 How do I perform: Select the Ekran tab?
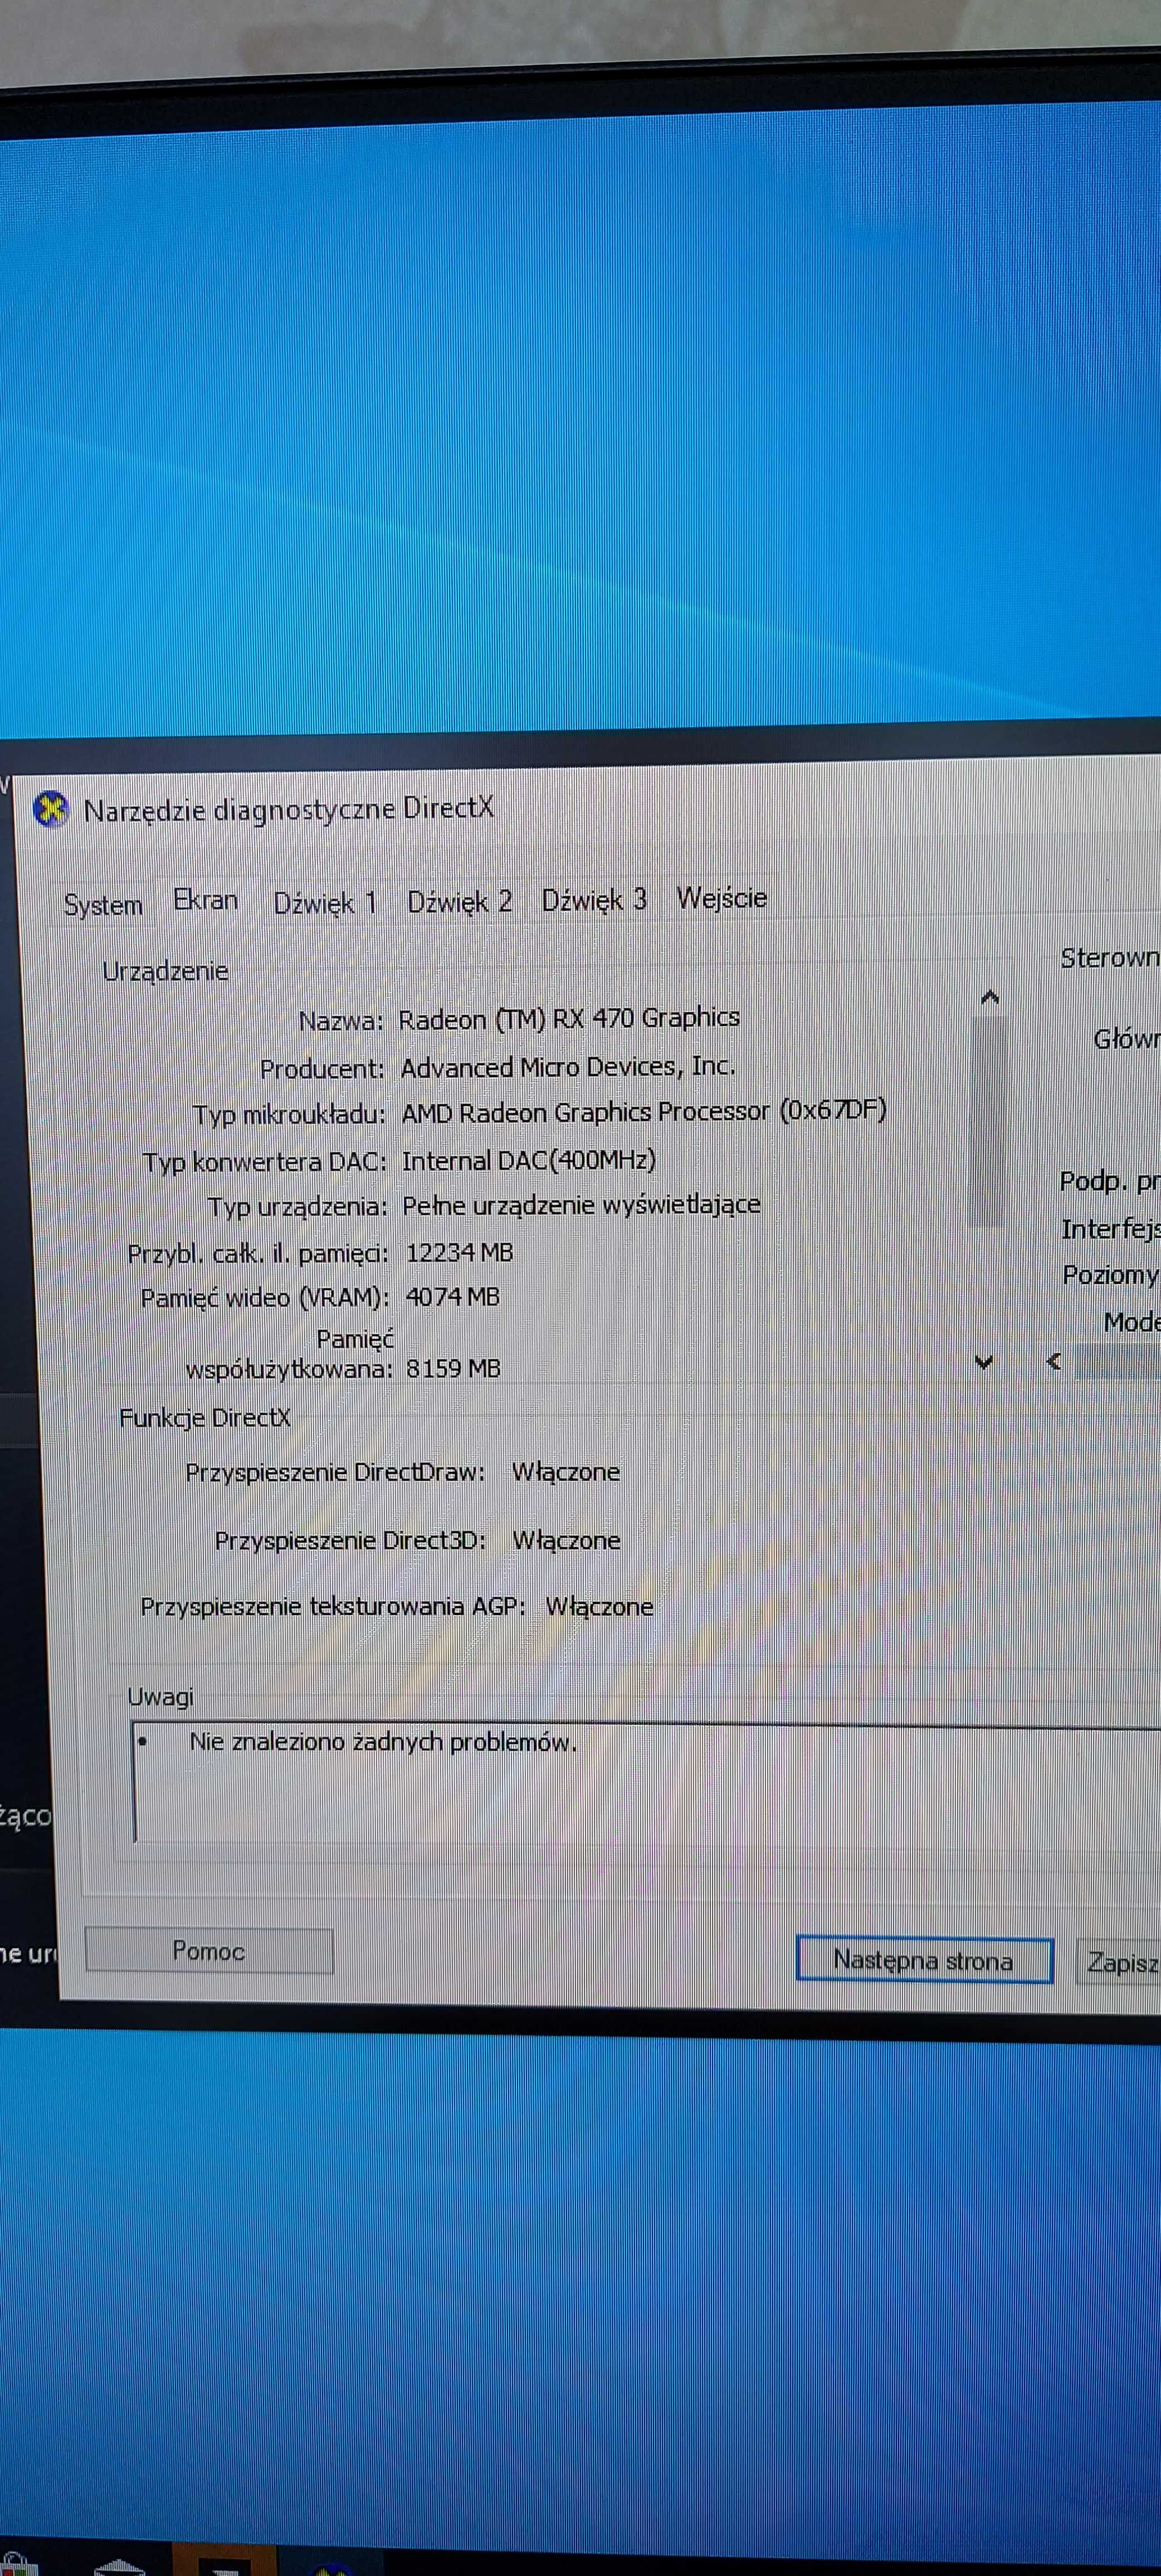coord(206,900)
